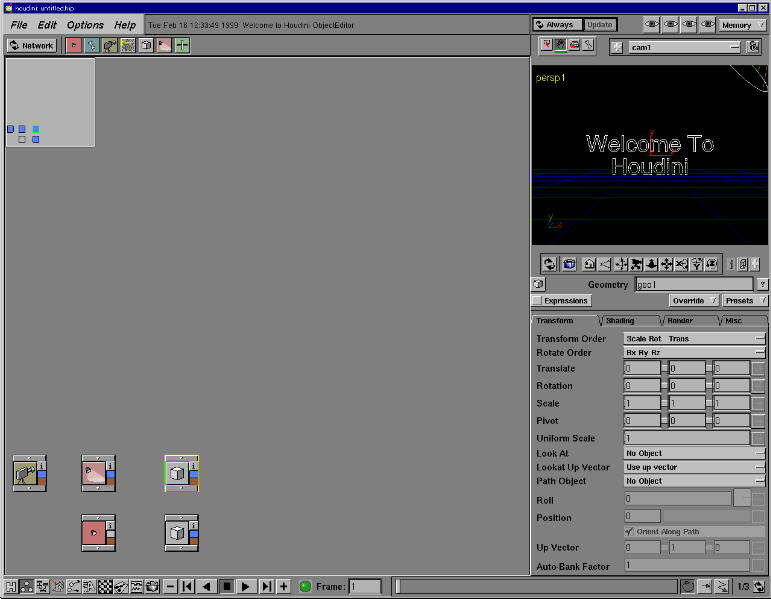Select the green crosshair toolbar icon
Screen dimensions: 771x599
click(182, 45)
